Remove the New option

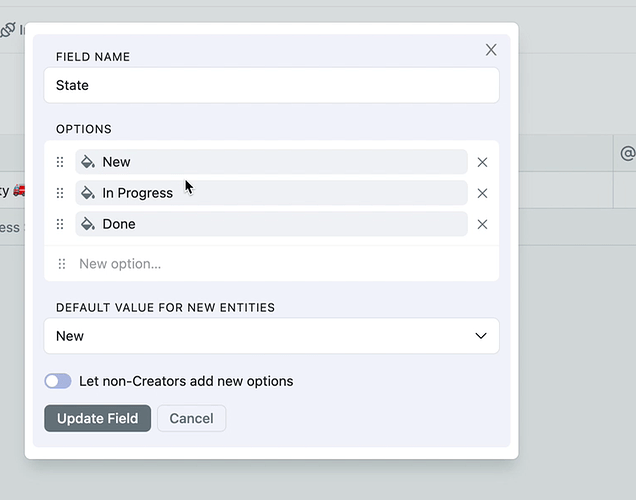point(482,162)
